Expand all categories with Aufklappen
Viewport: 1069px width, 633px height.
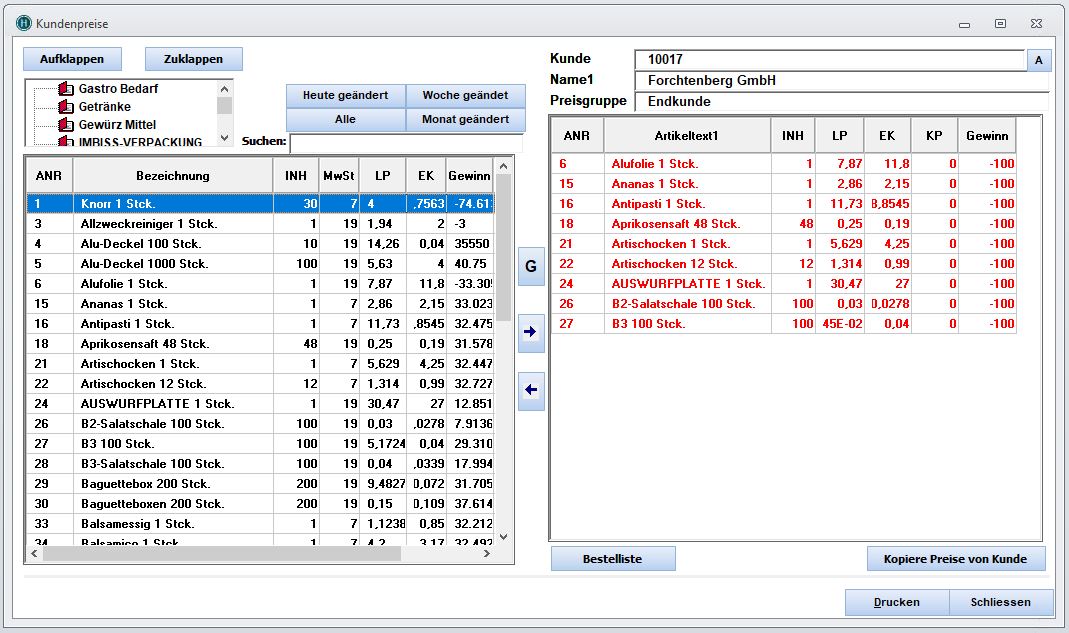[71, 59]
